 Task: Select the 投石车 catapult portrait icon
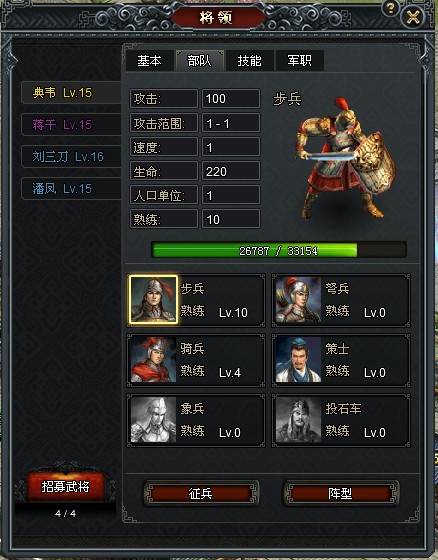[x=298, y=419]
